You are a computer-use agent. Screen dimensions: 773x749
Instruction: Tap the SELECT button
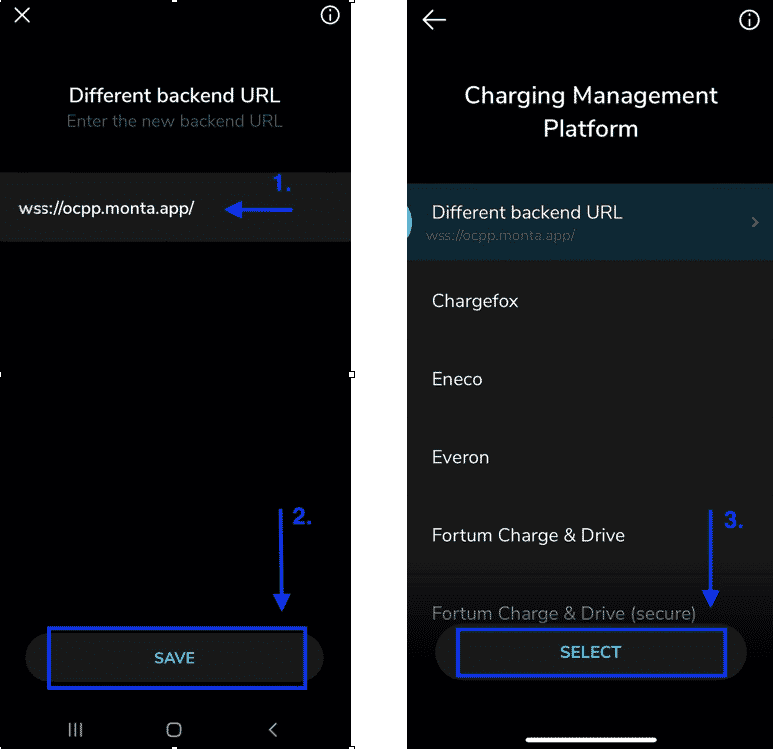(591, 652)
